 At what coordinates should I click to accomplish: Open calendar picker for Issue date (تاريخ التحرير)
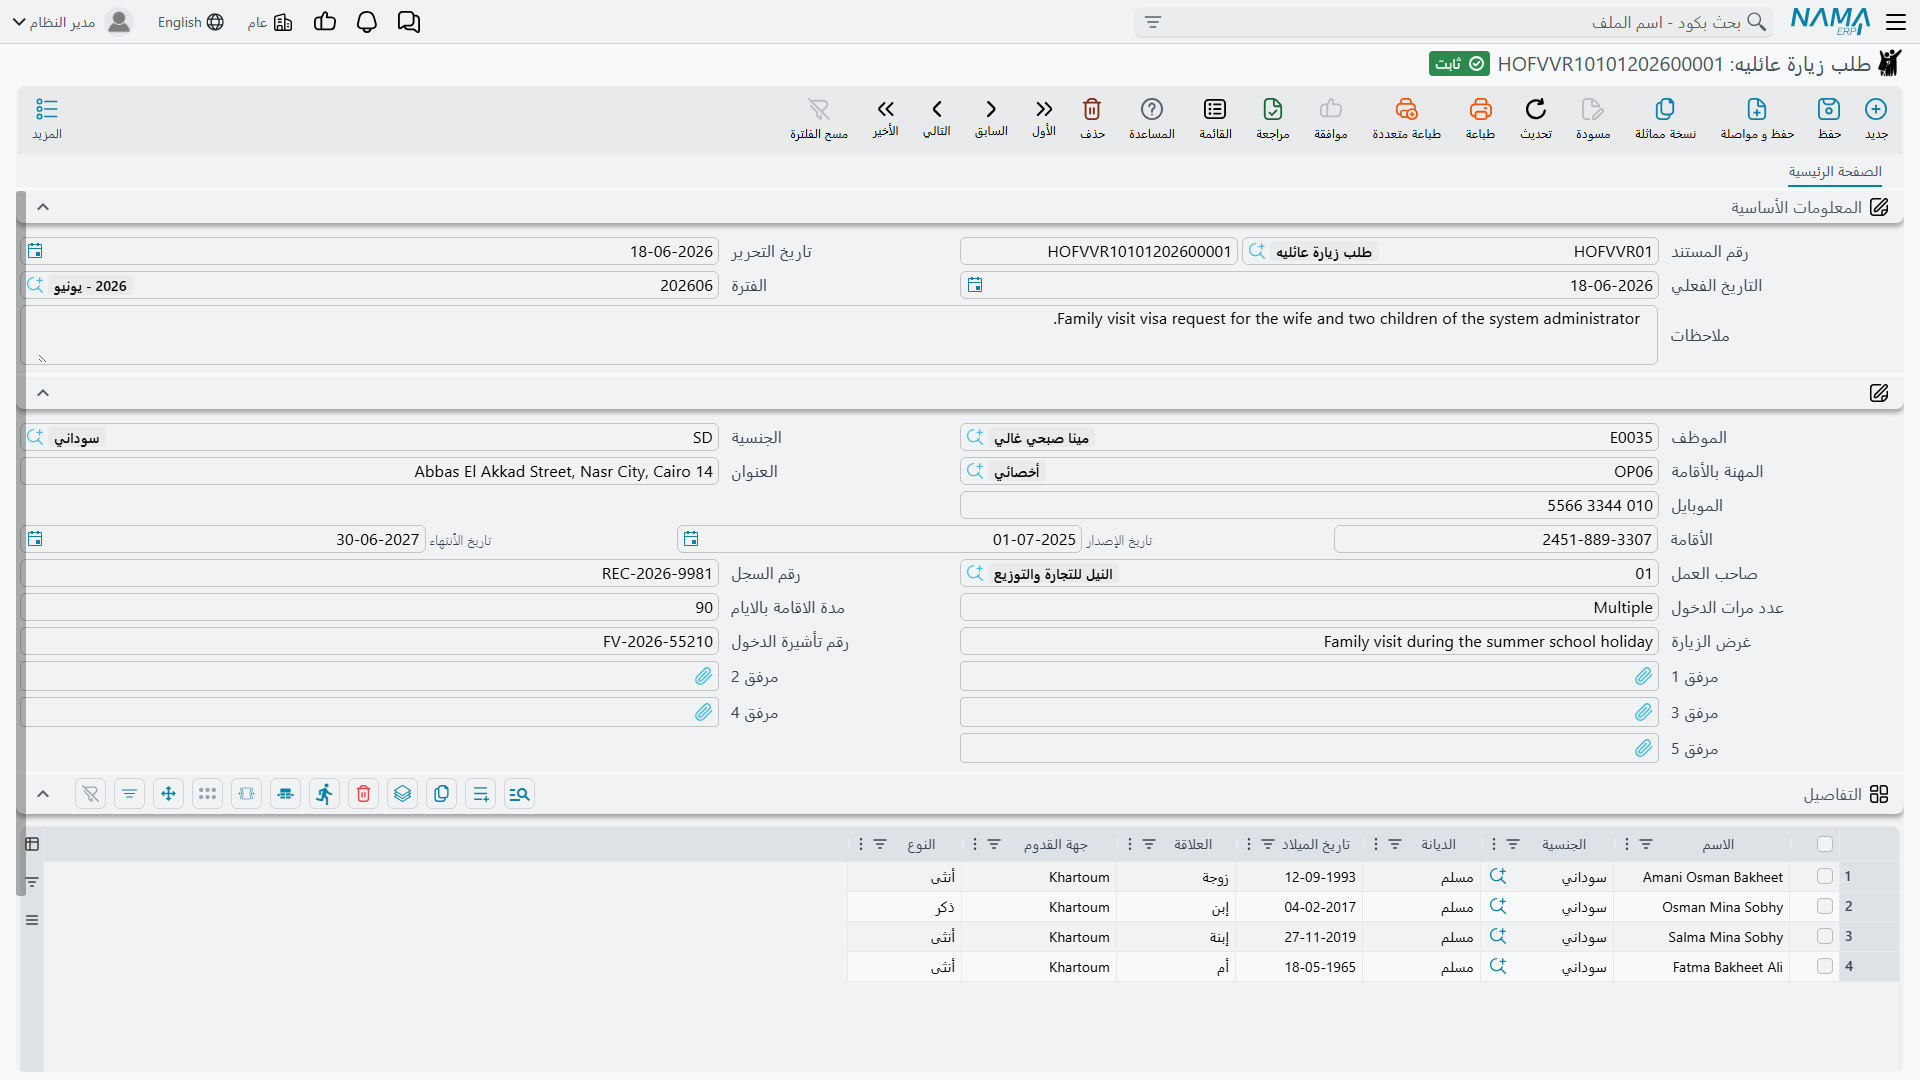click(35, 251)
